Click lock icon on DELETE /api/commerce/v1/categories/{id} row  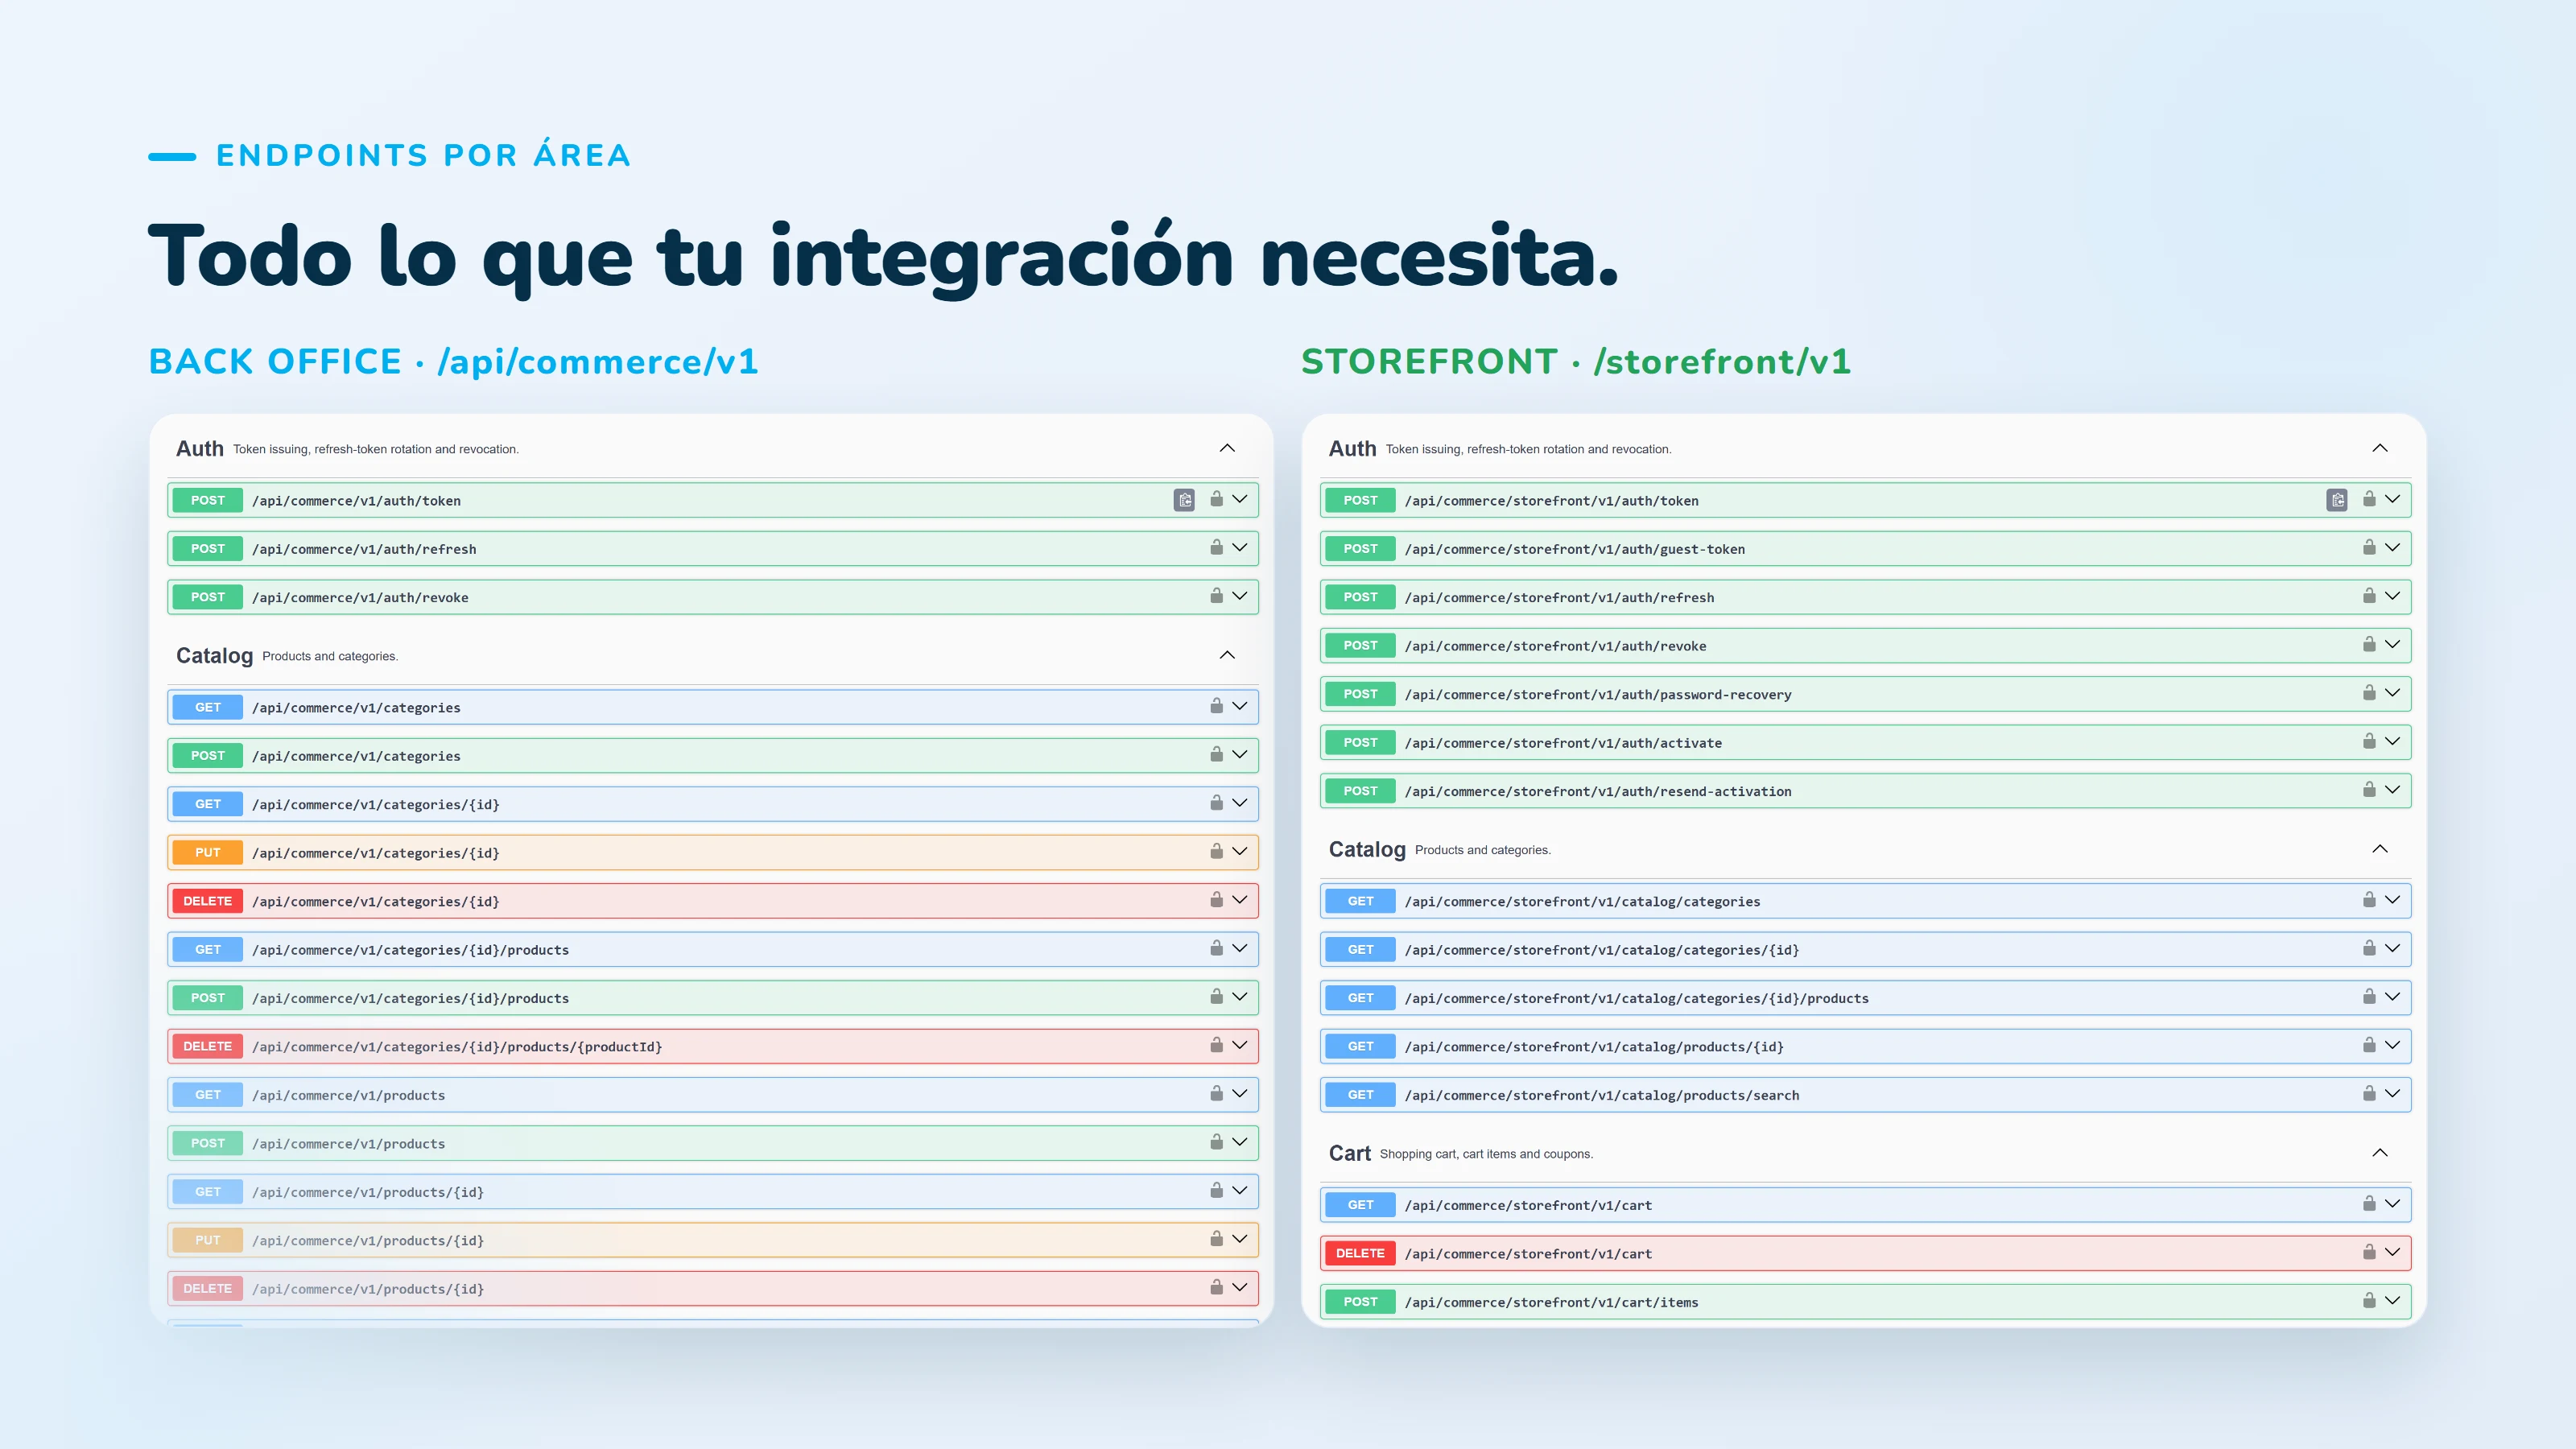(1216, 900)
